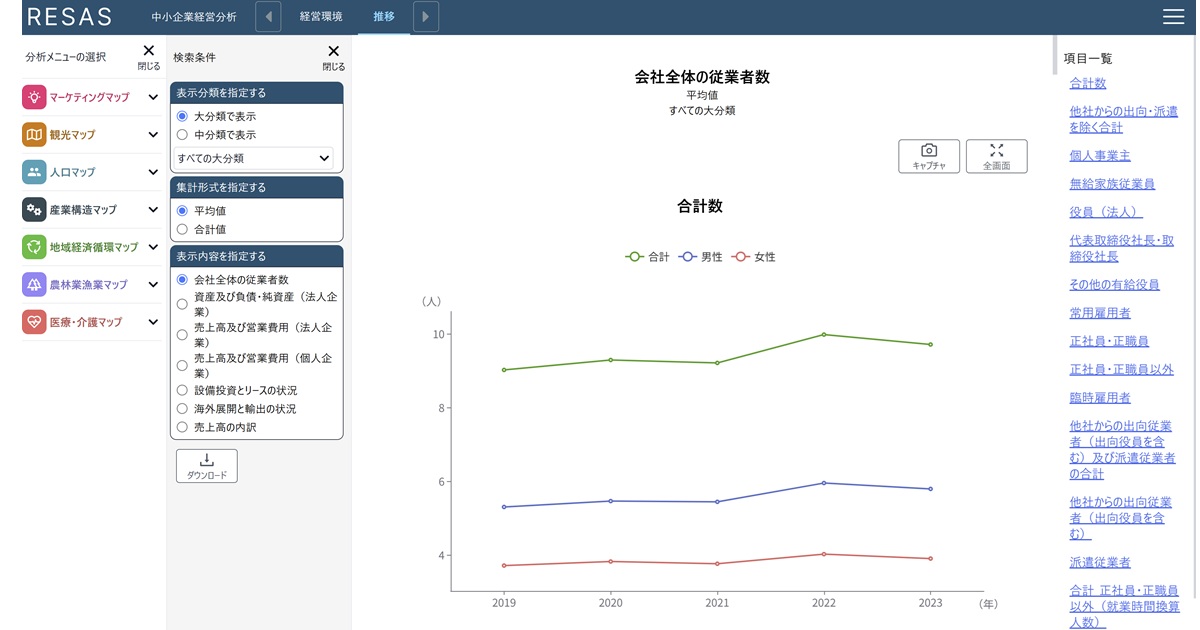The width and height of the screenshot is (1200, 630).
Task: Switch to the 経営環境 tab
Action: pos(321,17)
